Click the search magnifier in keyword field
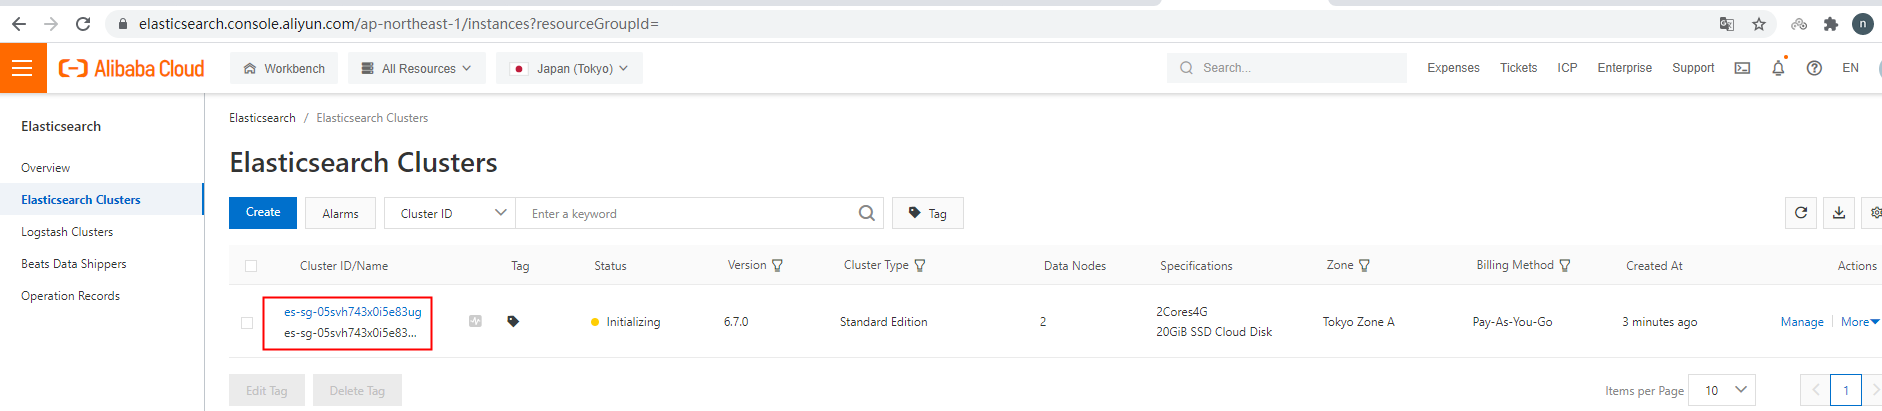This screenshot has width=1882, height=411. pos(867,213)
